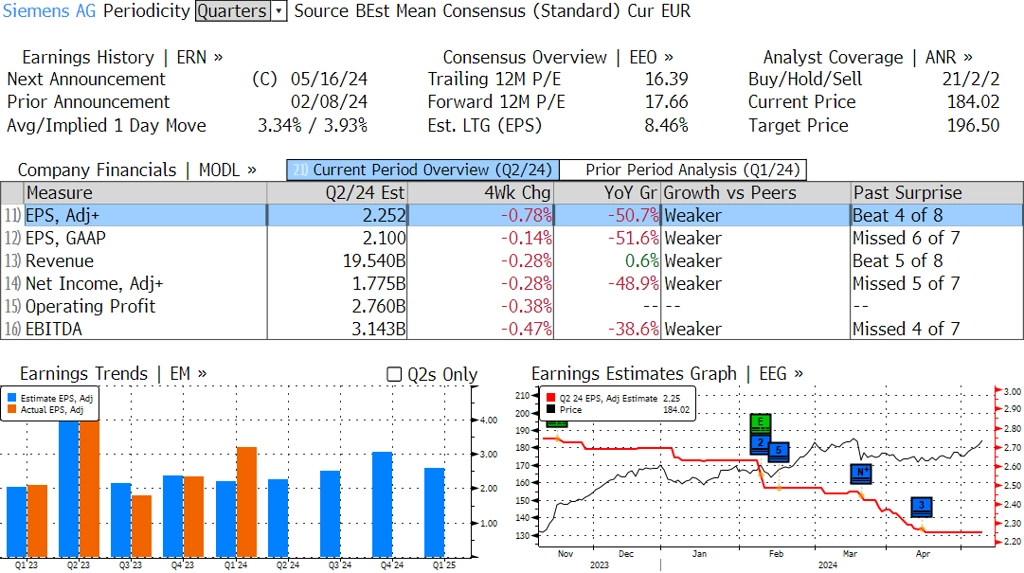1024x573 pixels.
Task: Click the orange Actual EPS legend swatch
Action: pos(12,410)
